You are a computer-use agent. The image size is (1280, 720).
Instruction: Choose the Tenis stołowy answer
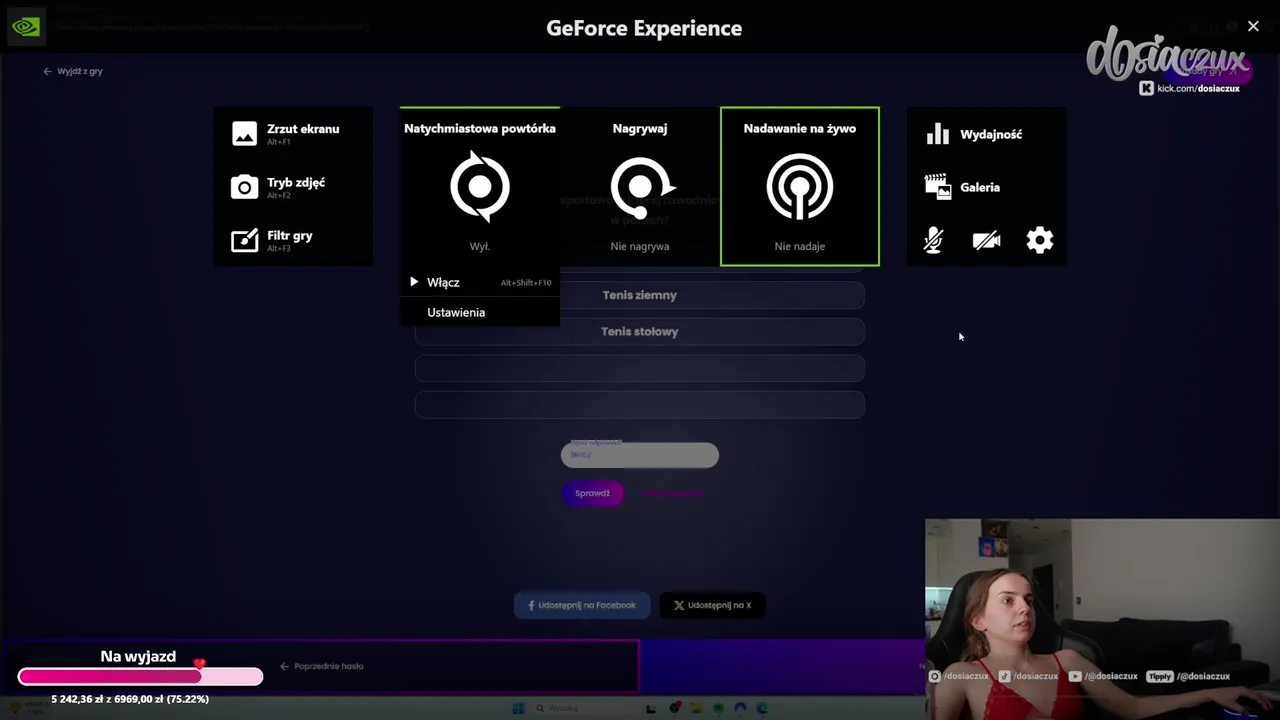coord(640,331)
